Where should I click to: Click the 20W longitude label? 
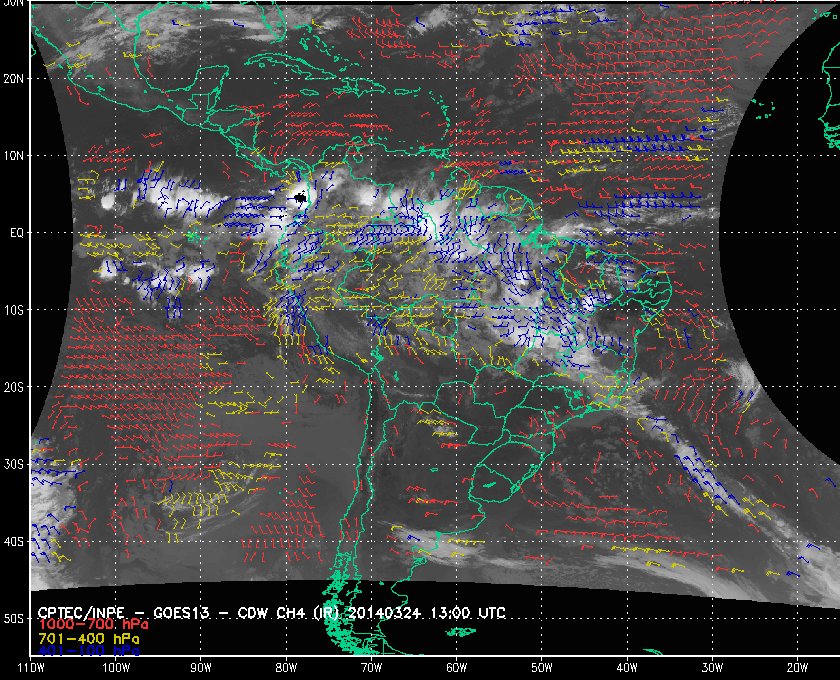click(x=797, y=667)
